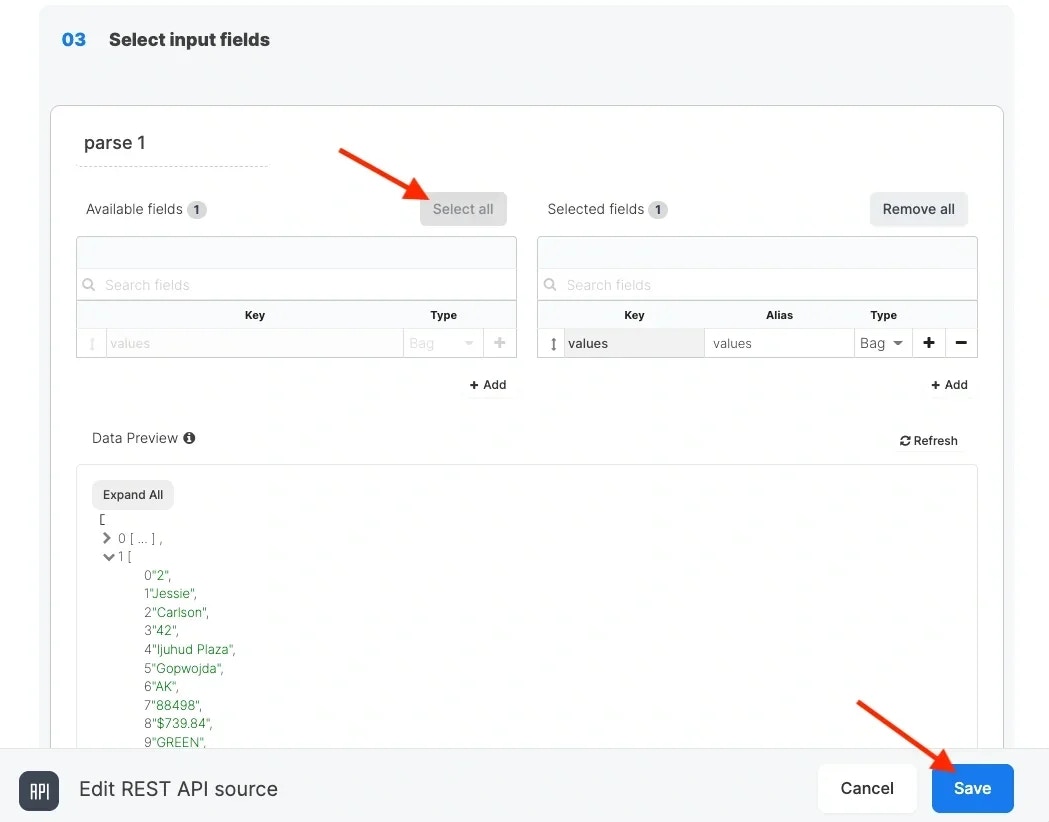The height and width of the screenshot is (822, 1049).
Task: Refresh the data preview
Action: pos(929,441)
